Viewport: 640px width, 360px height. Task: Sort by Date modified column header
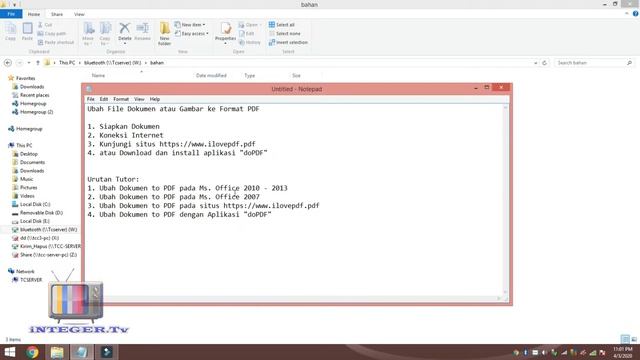coord(211,76)
